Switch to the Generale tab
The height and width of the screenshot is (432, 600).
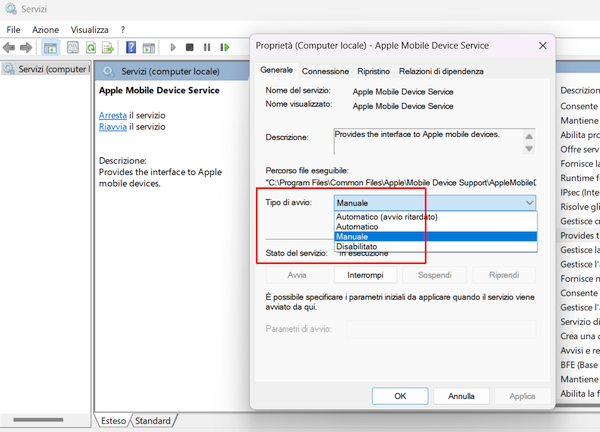(x=276, y=70)
